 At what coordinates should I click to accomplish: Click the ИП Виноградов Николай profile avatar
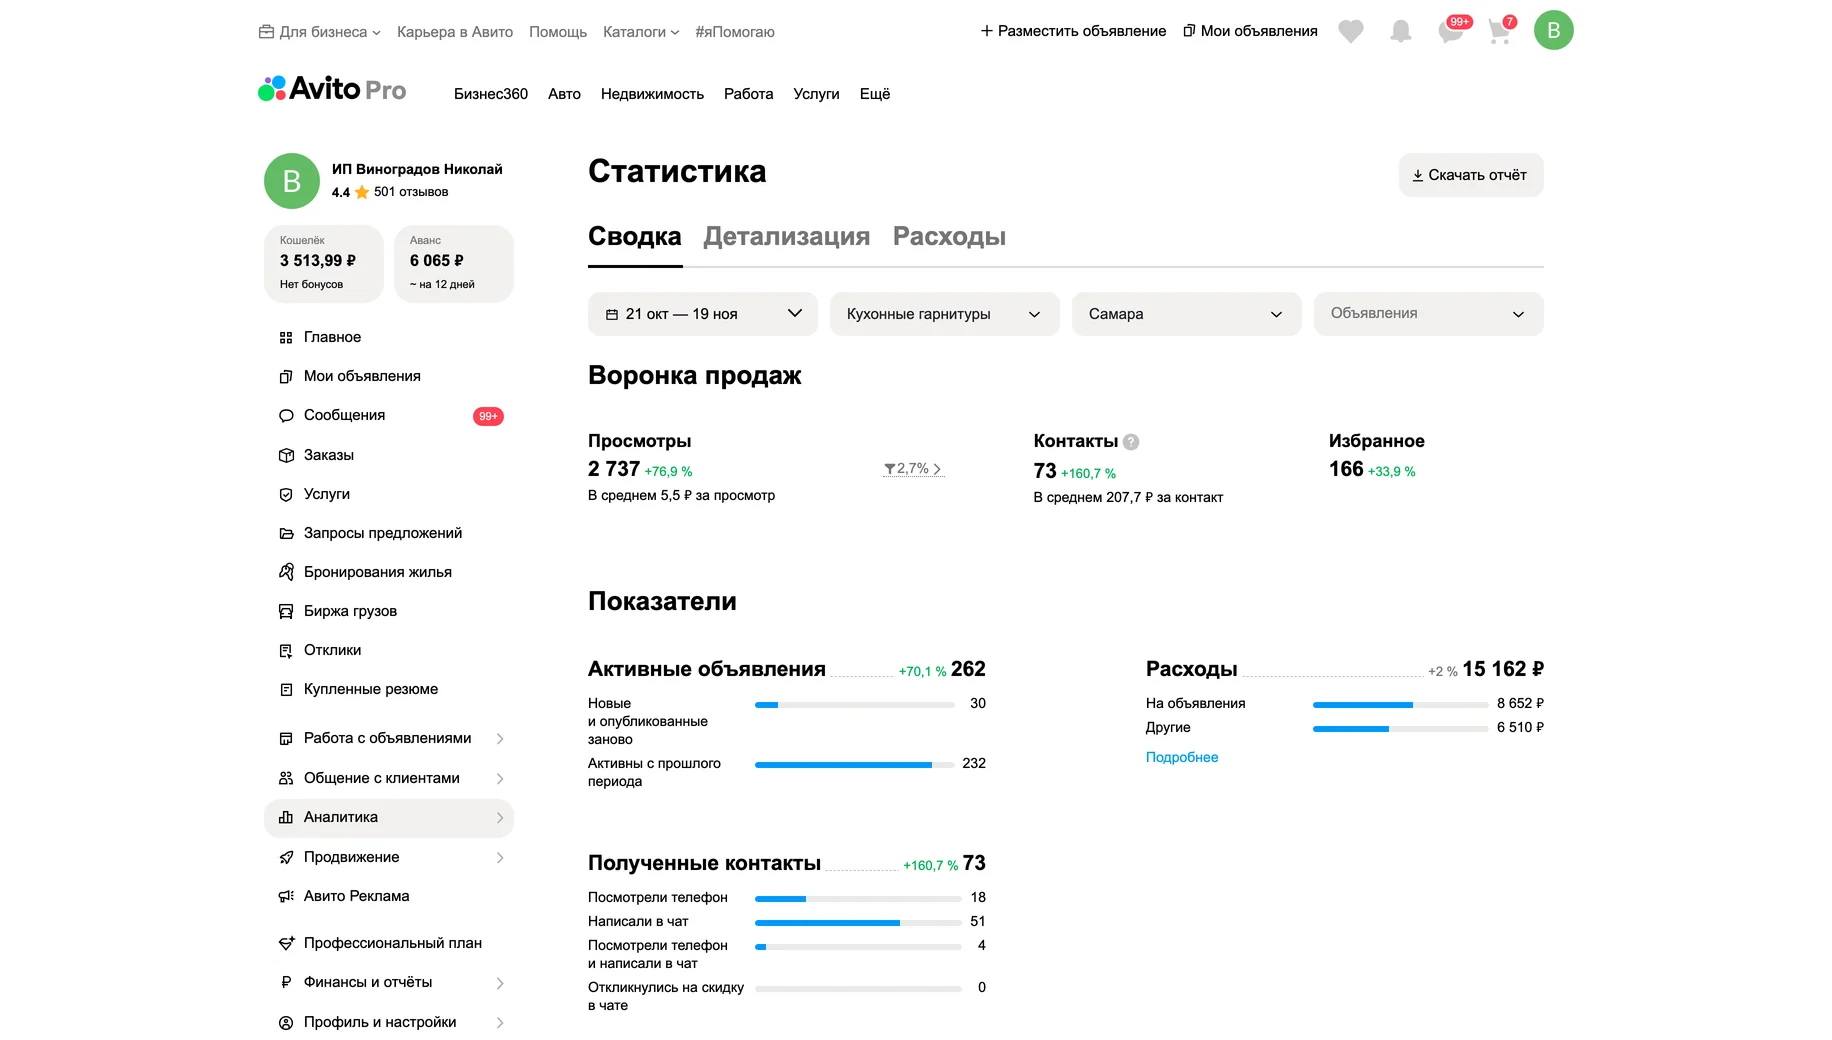coord(292,181)
